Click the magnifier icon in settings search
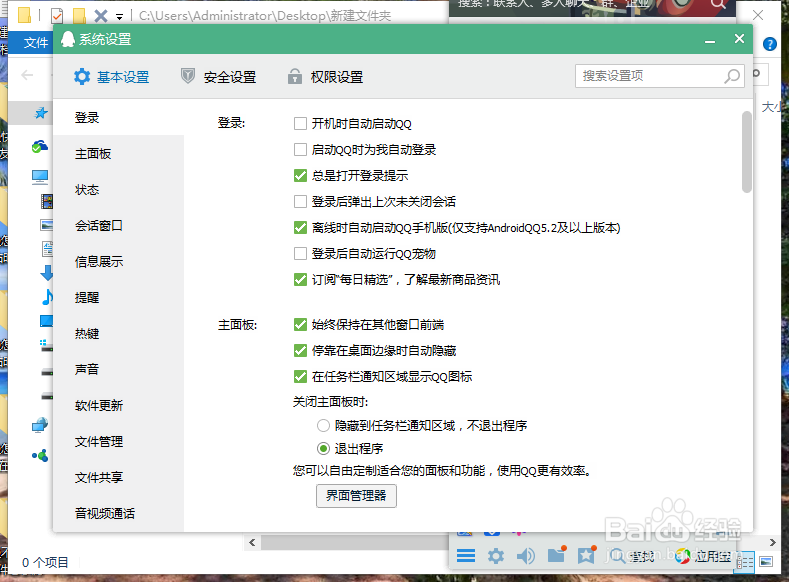Viewport: 789px width, 582px height. click(x=733, y=76)
